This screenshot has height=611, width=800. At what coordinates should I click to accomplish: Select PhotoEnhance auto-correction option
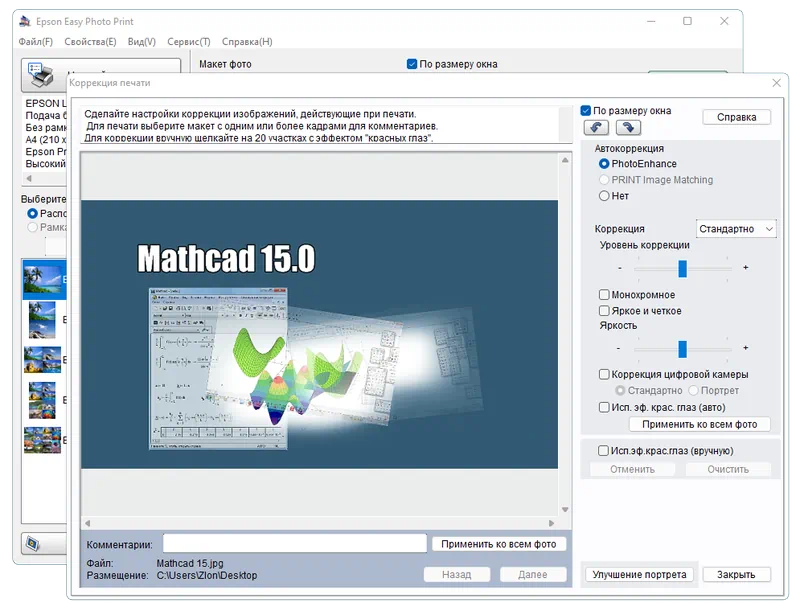click(x=604, y=164)
